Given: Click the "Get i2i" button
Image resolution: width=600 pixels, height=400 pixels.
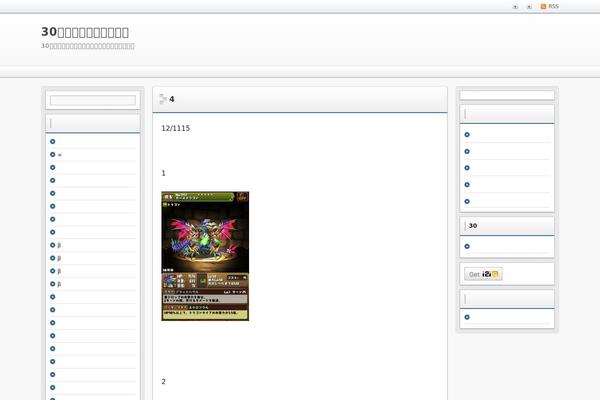Looking at the screenshot, I should [x=483, y=274].
